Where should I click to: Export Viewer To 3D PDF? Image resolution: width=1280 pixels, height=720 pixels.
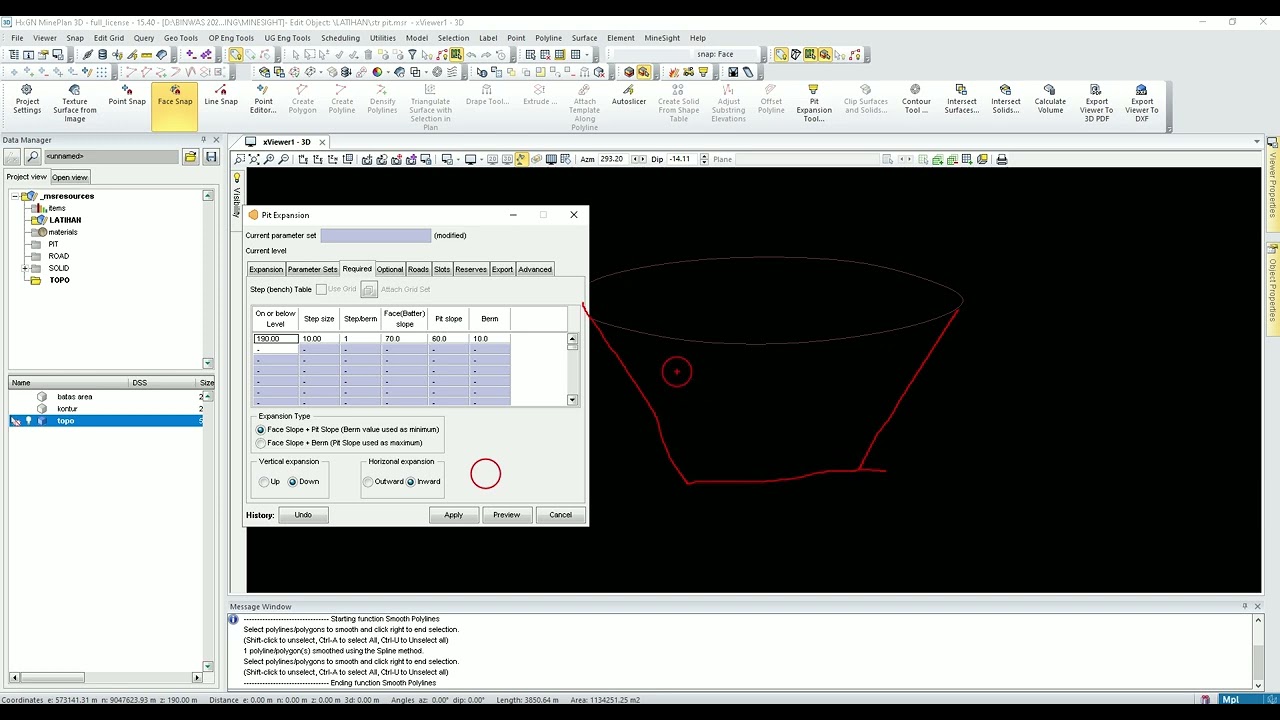[x=1096, y=104]
